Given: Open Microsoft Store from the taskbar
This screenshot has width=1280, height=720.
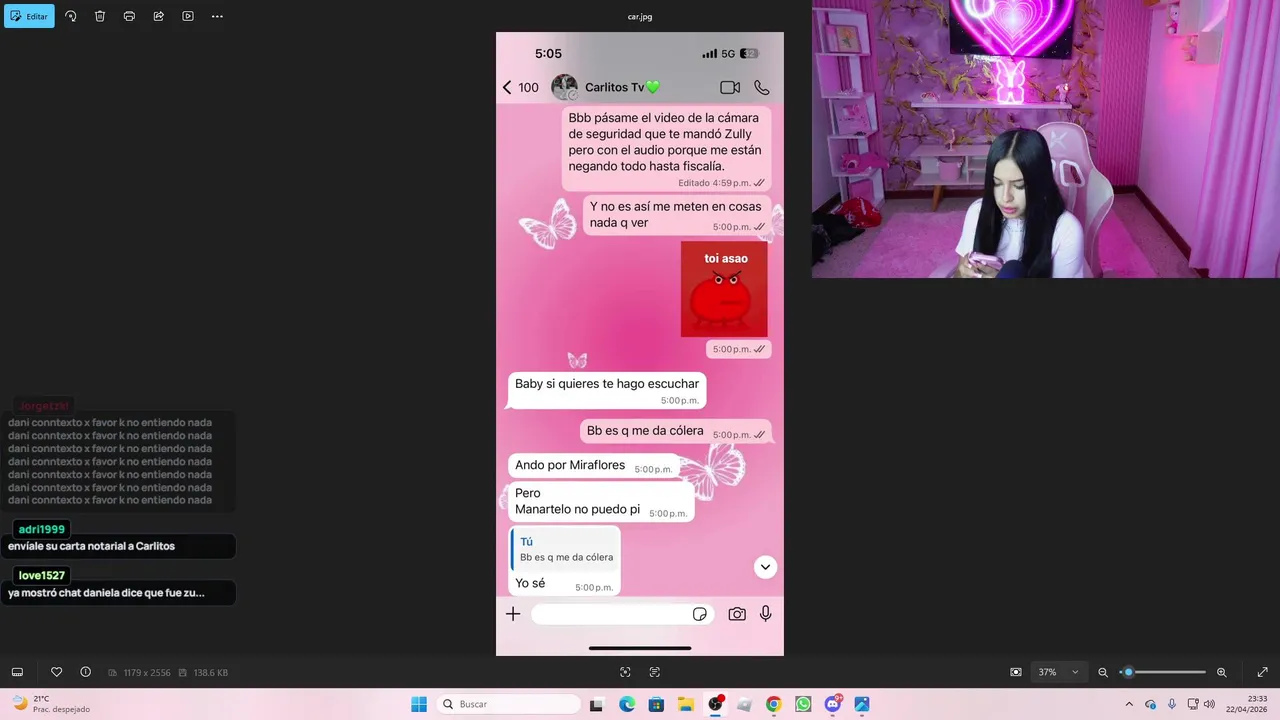Looking at the screenshot, I should 656,704.
